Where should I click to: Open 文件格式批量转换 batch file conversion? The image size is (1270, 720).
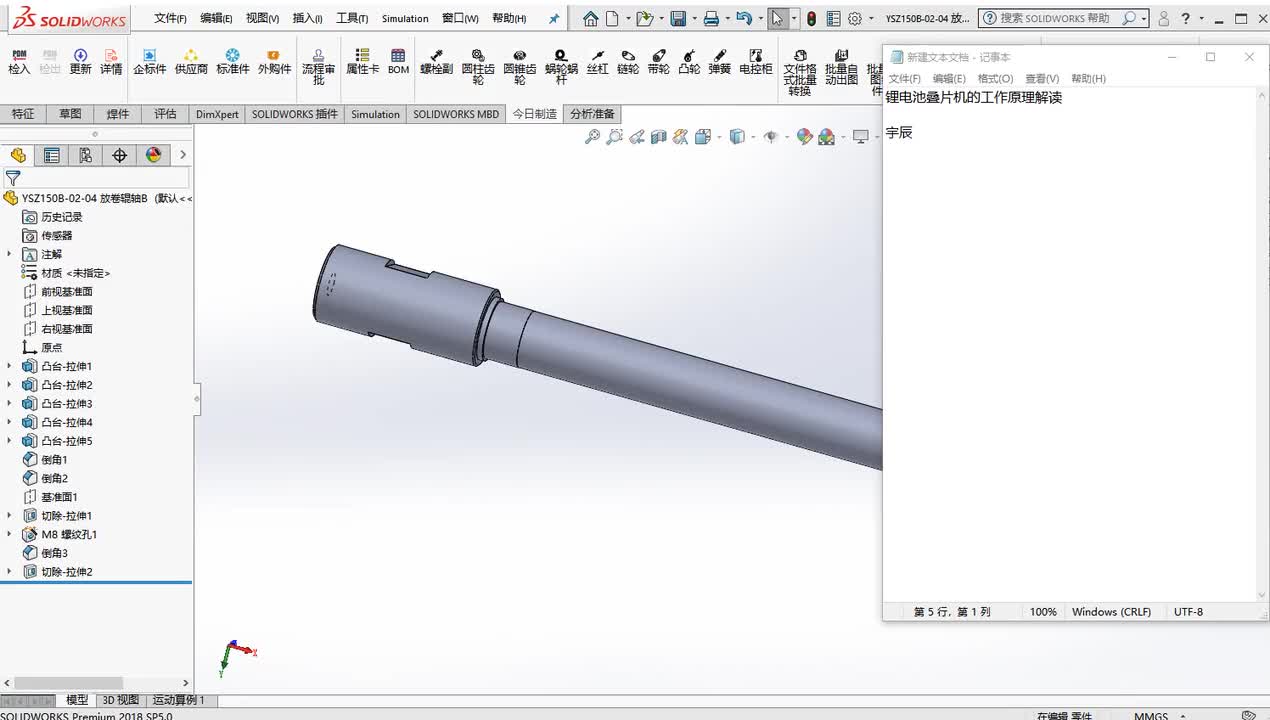(800, 73)
